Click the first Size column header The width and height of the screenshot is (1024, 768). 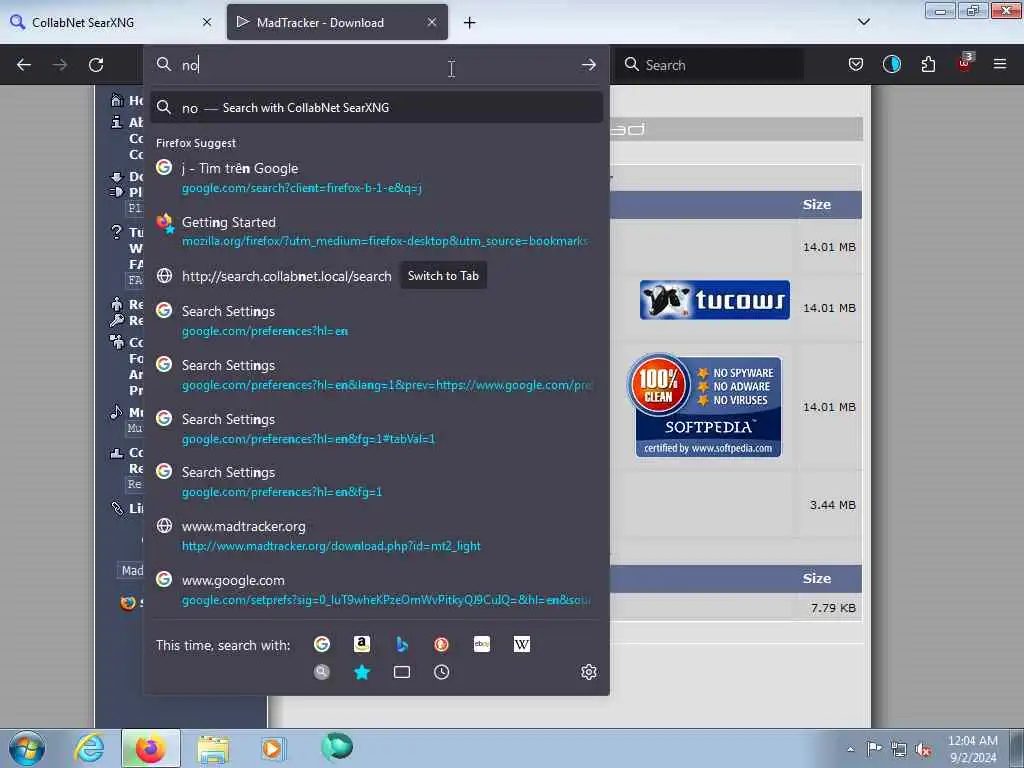click(x=816, y=204)
